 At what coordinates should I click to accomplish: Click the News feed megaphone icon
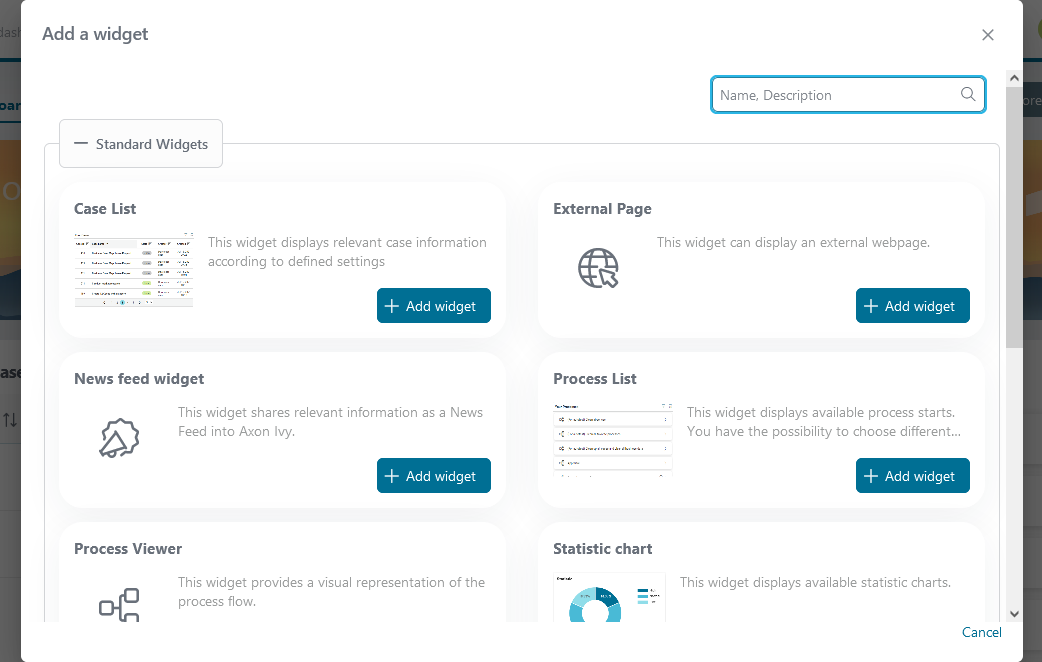pyautogui.click(x=120, y=438)
